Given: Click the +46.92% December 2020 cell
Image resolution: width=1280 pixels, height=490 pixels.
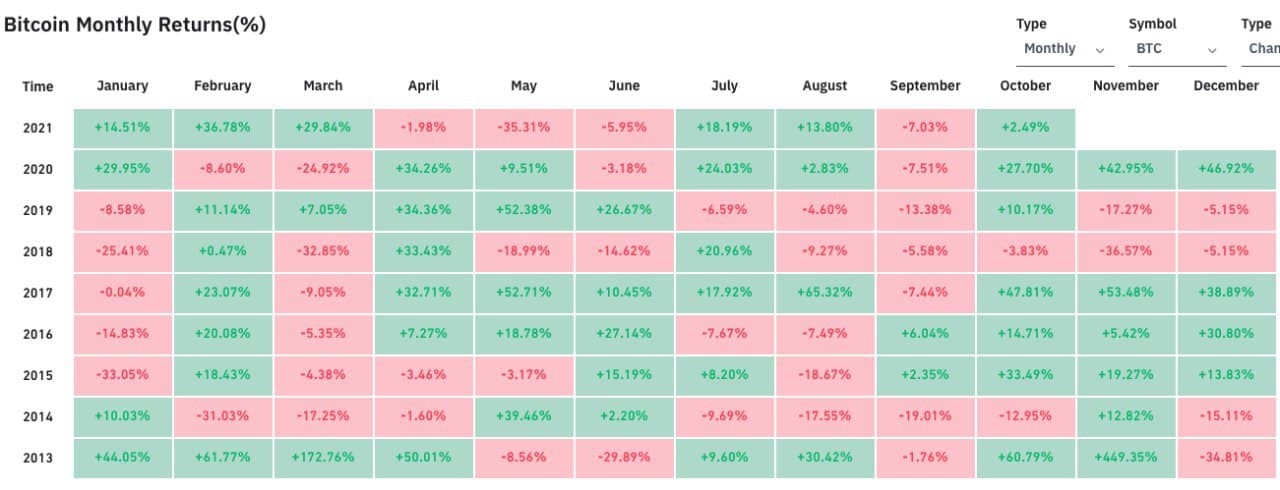Looking at the screenshot, I should tap(1226, 169).
